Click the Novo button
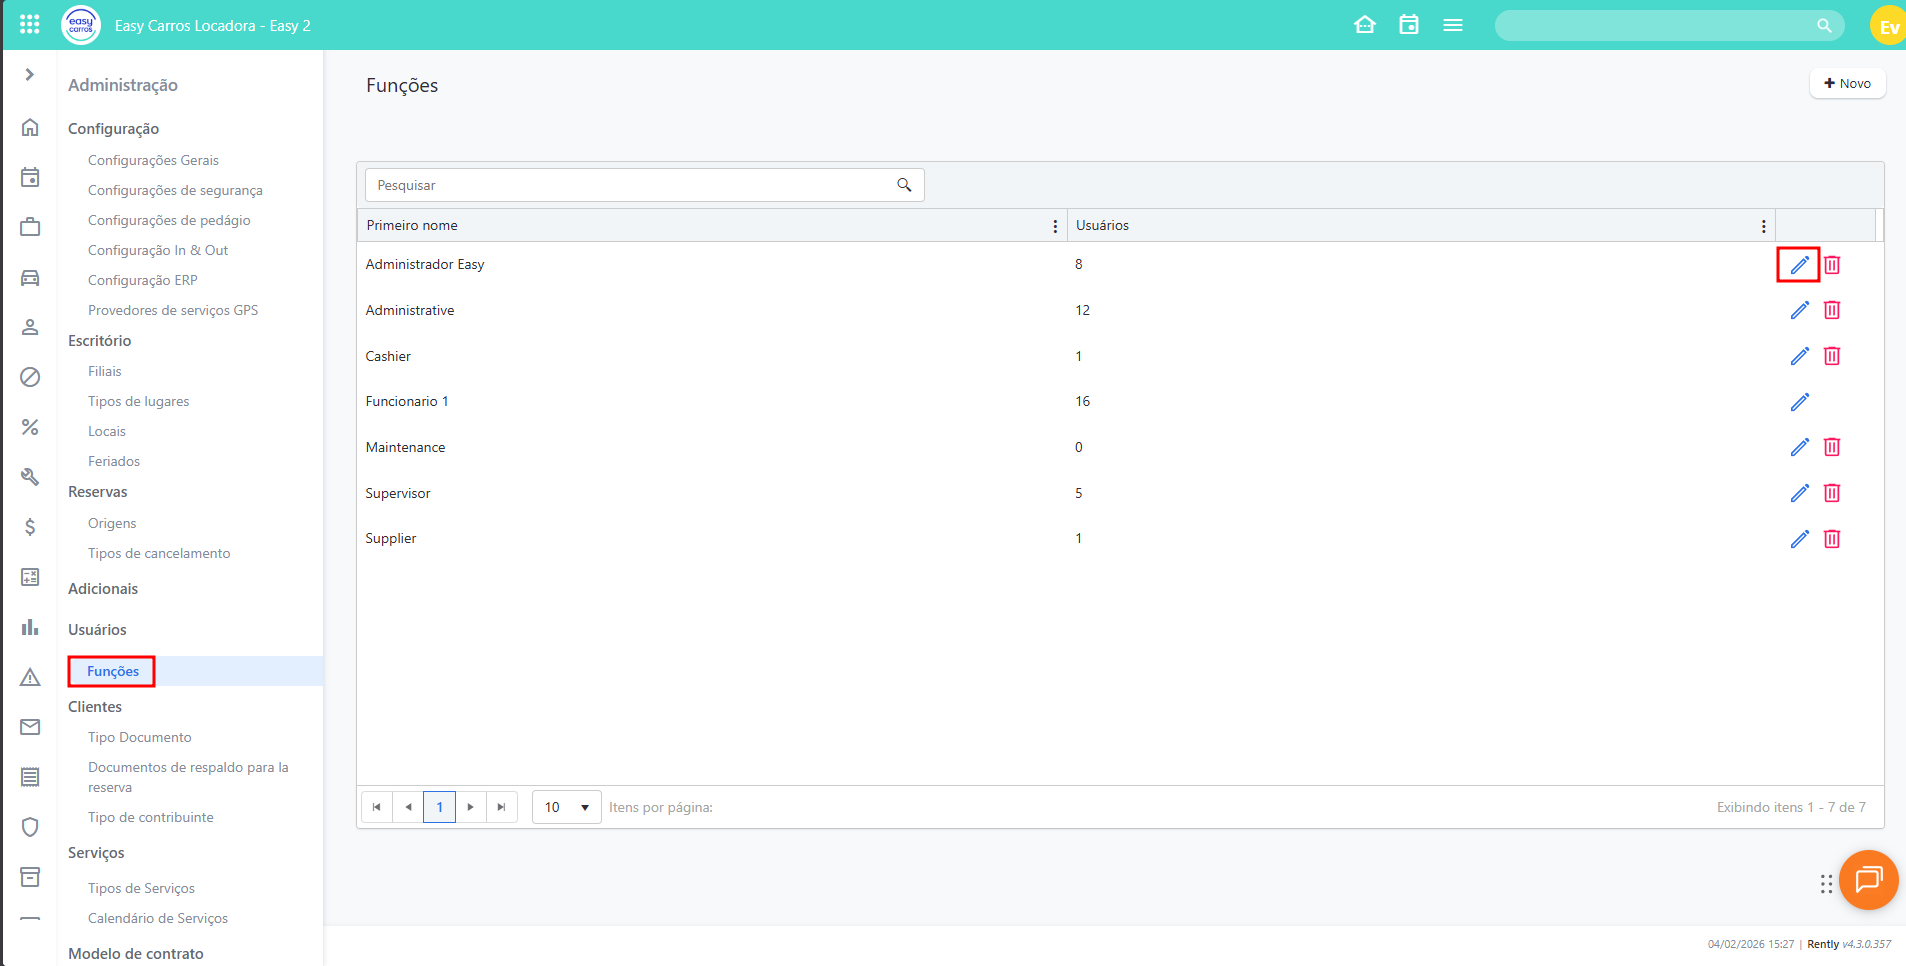 [1847, 83]
